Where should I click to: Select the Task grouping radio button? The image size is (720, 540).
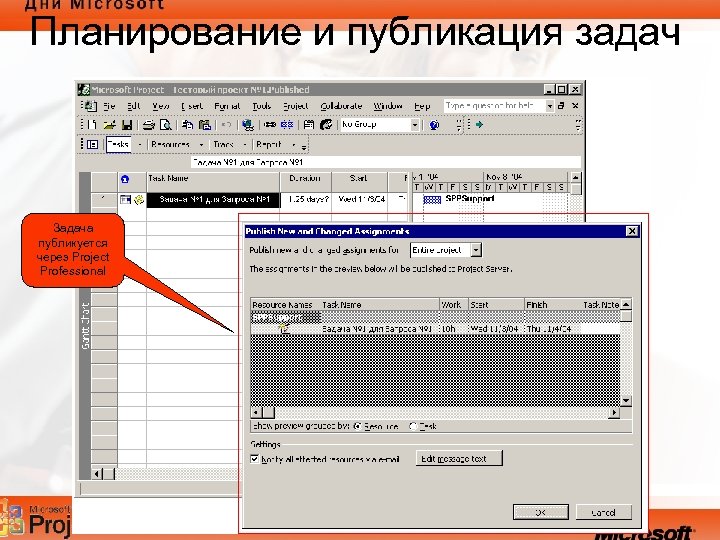coord(413,426)
